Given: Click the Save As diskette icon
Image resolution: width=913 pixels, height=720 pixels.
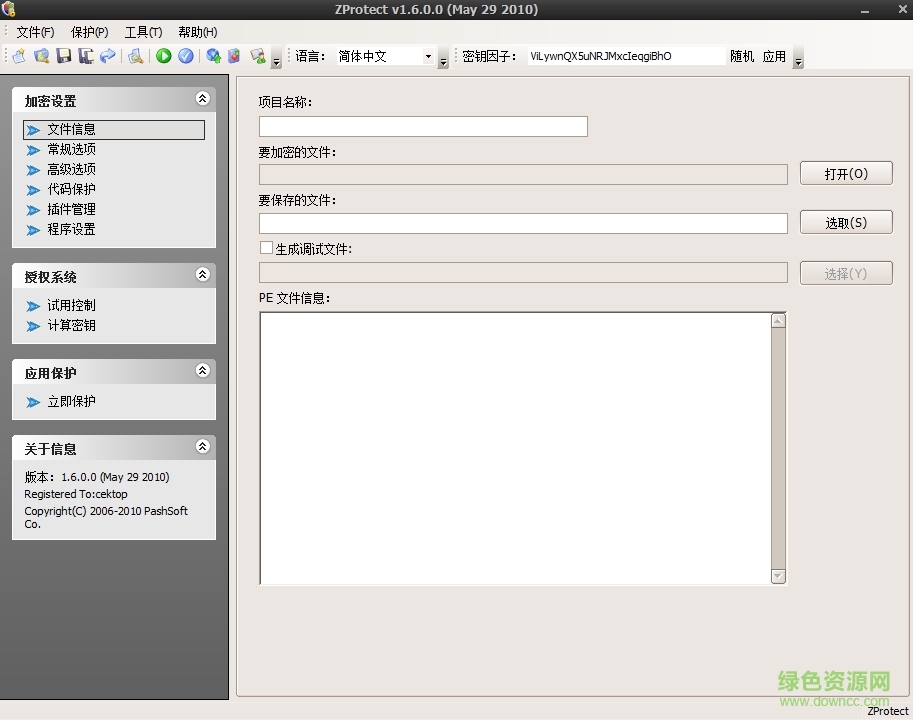Looking at the screenshot, I should pos(86,57).
